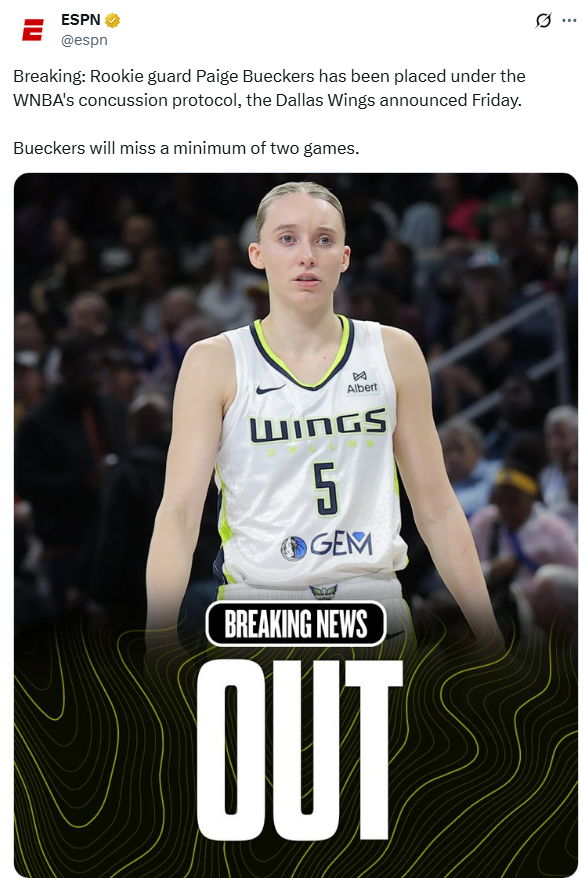This screenshot has width=585, height=878.
Task: Click the tweet's opening Breaking sentence
Action: (269, 88)
